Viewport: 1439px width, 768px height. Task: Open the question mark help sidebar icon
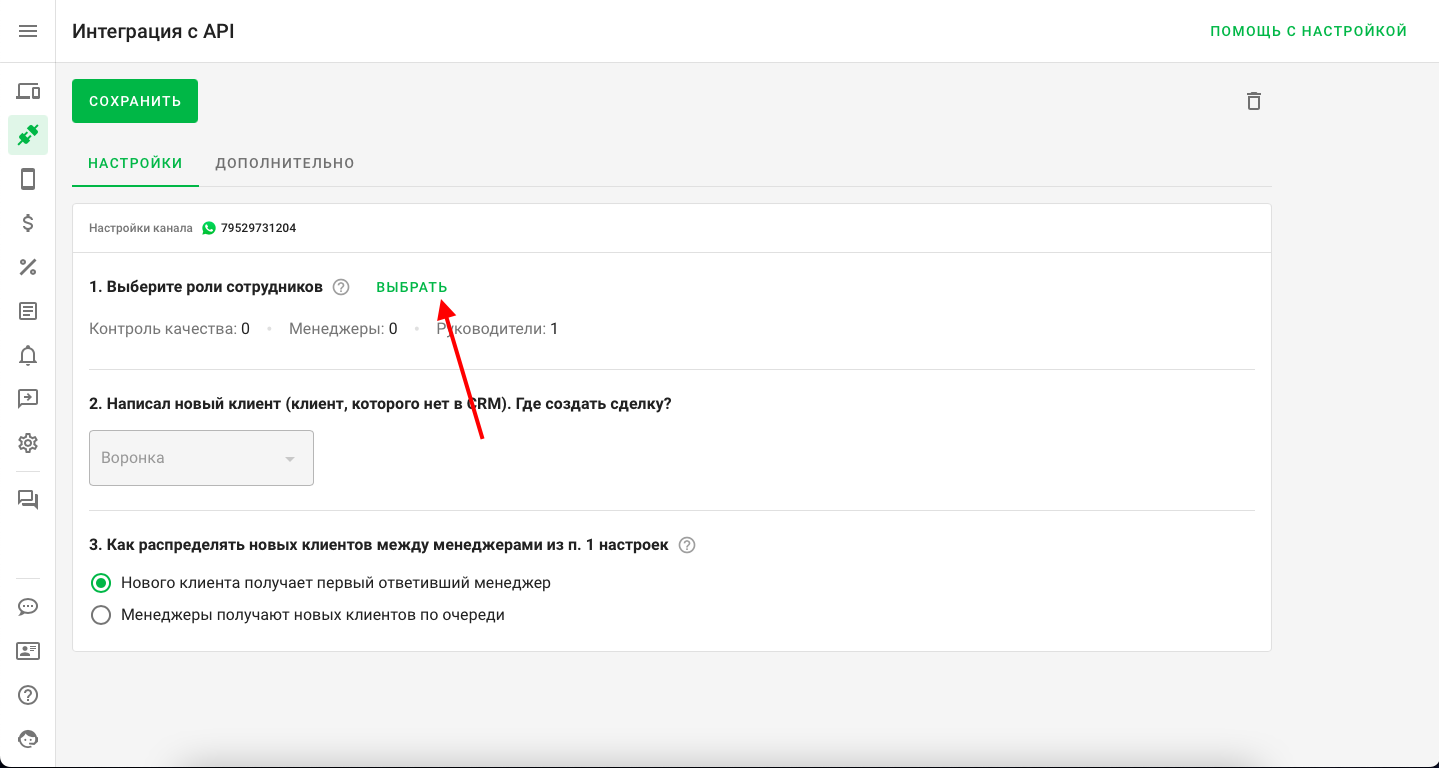[x=28, y=695]
